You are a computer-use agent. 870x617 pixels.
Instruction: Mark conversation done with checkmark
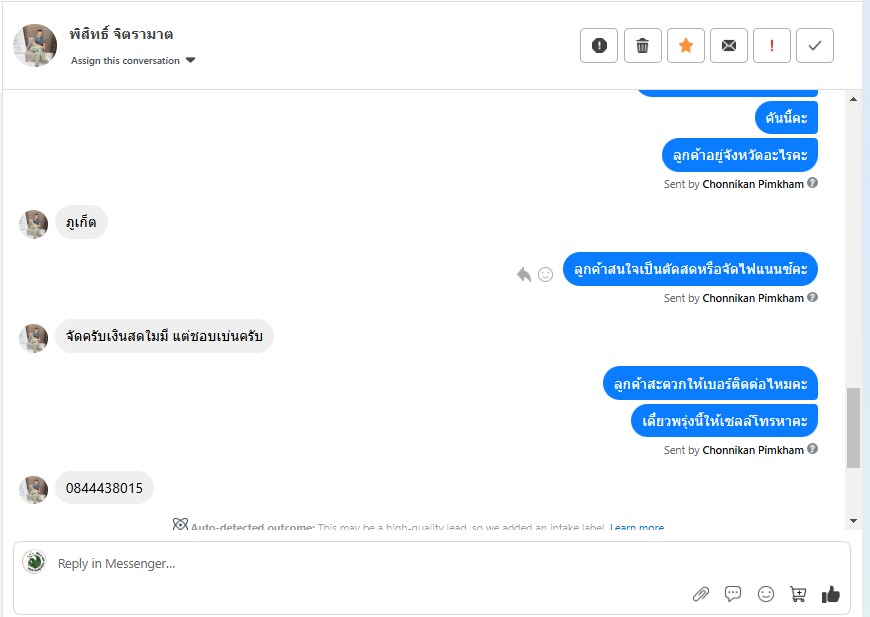[815, 46]
